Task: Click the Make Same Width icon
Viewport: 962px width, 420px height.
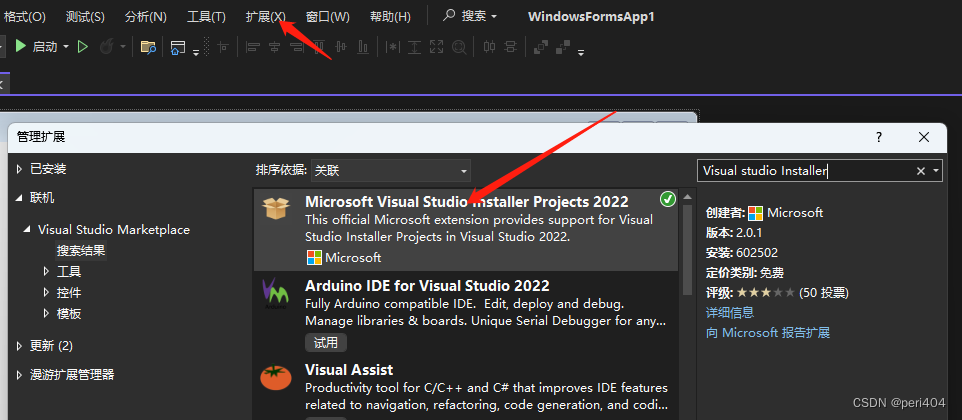Action: click(392, 47)
